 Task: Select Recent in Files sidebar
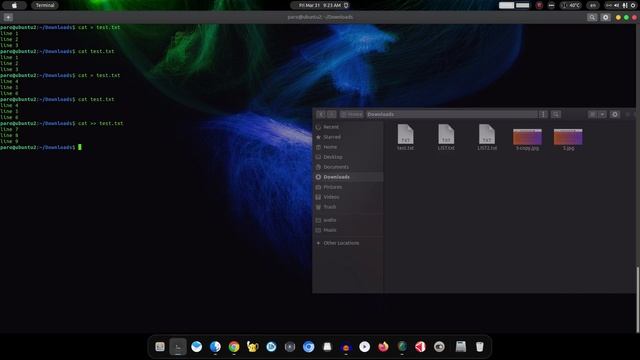click(348, 127)
